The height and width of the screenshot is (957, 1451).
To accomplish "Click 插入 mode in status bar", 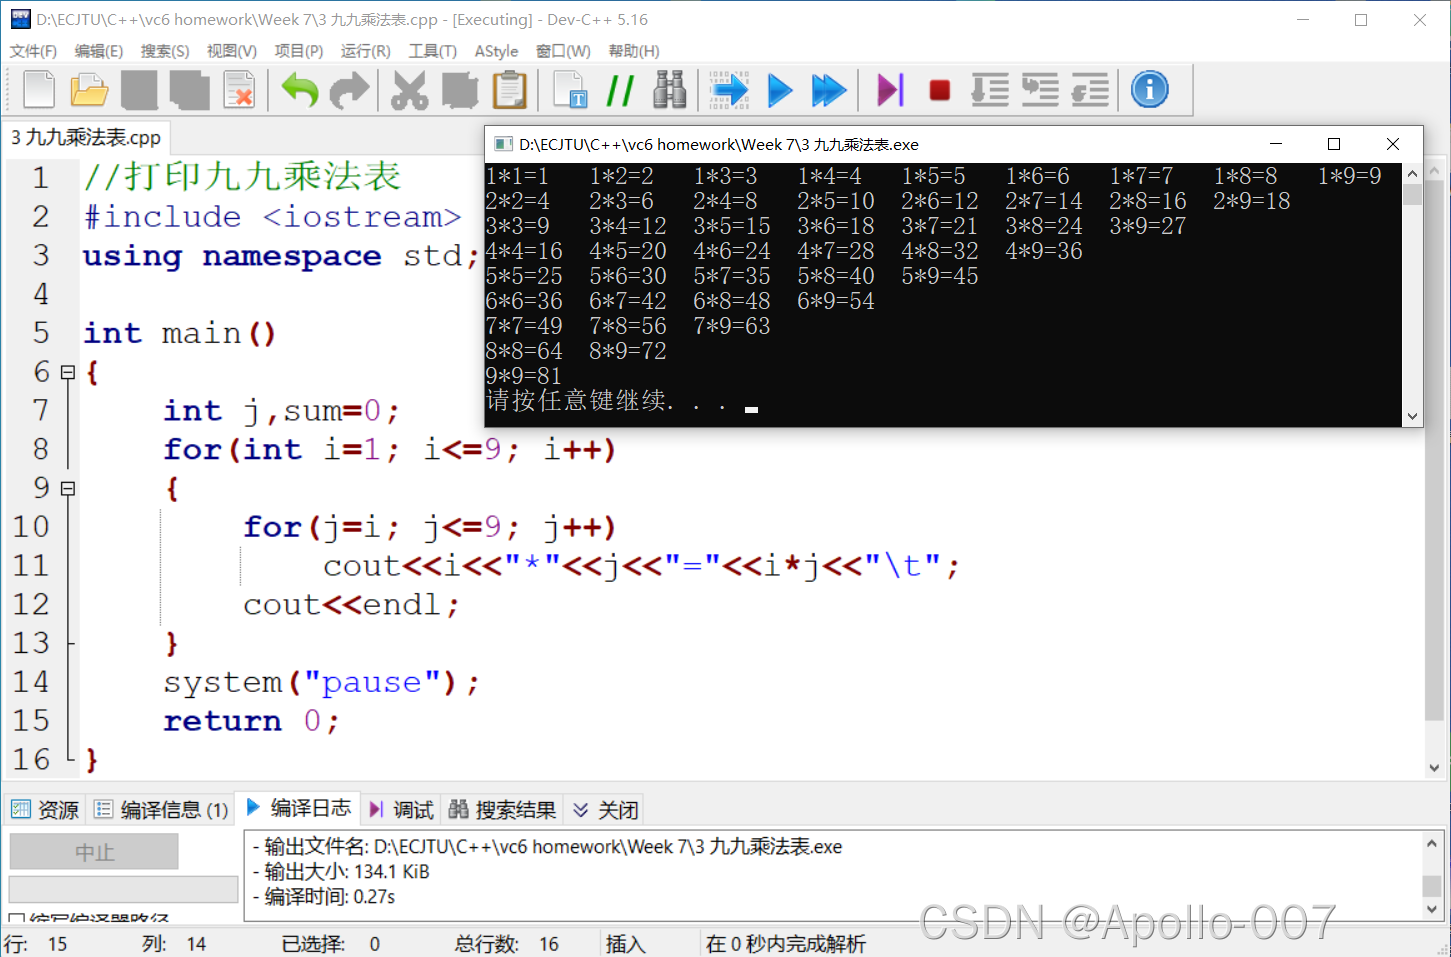I will click(626, 944).
